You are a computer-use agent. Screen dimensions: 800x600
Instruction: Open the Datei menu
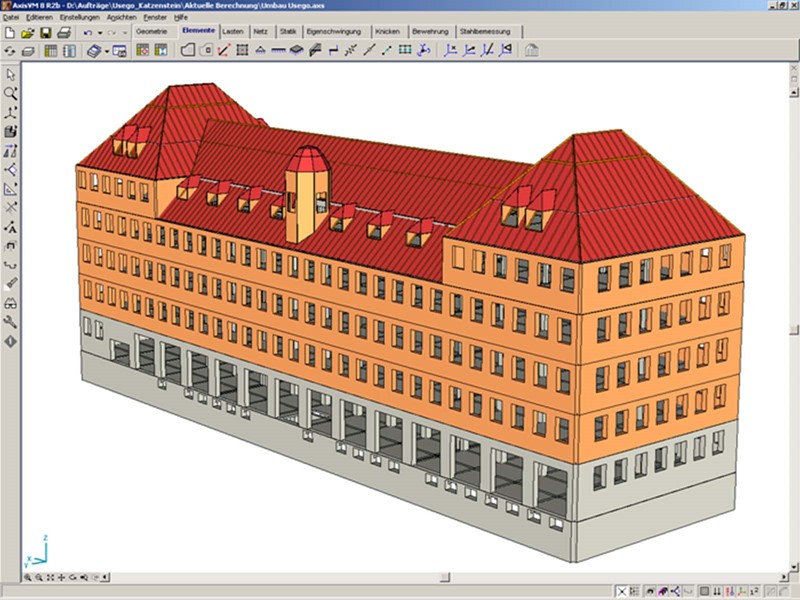pos(11,18)
